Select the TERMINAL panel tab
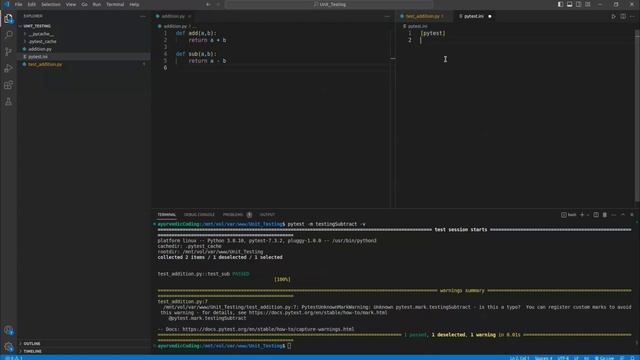 point(167,215)
